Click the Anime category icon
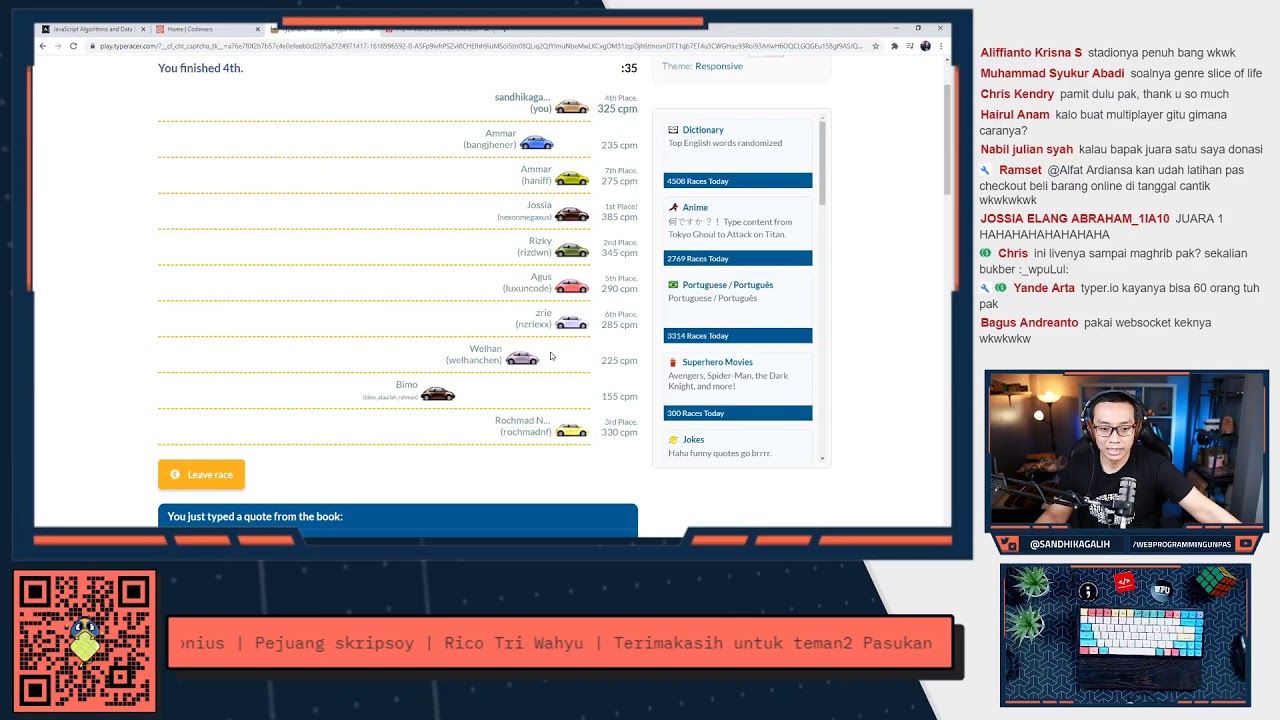The width and height of the screenshot is (1280, 720). pos(673,207)
